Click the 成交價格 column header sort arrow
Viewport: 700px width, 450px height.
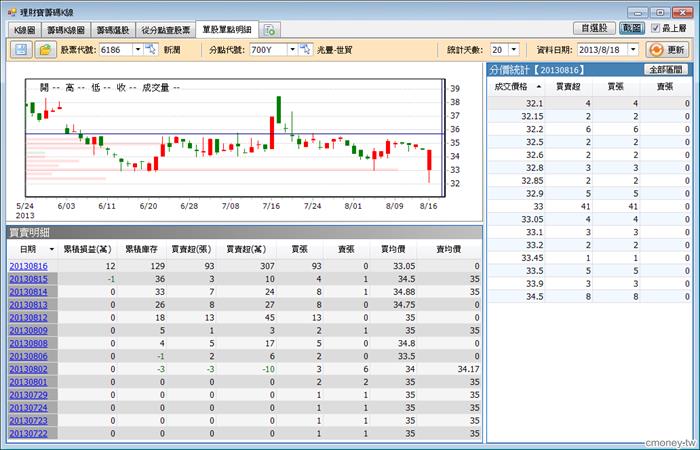(539, 87)
